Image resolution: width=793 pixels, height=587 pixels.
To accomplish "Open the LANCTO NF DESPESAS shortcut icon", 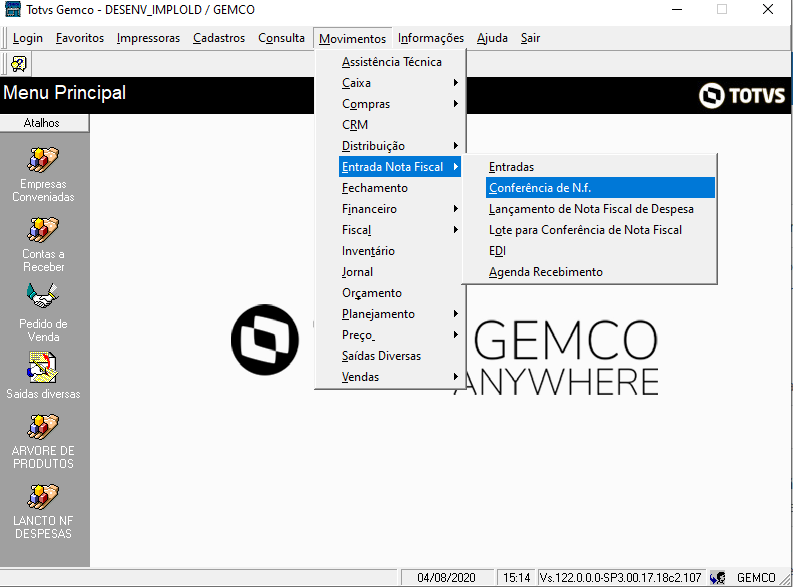I will coord(43,496).
